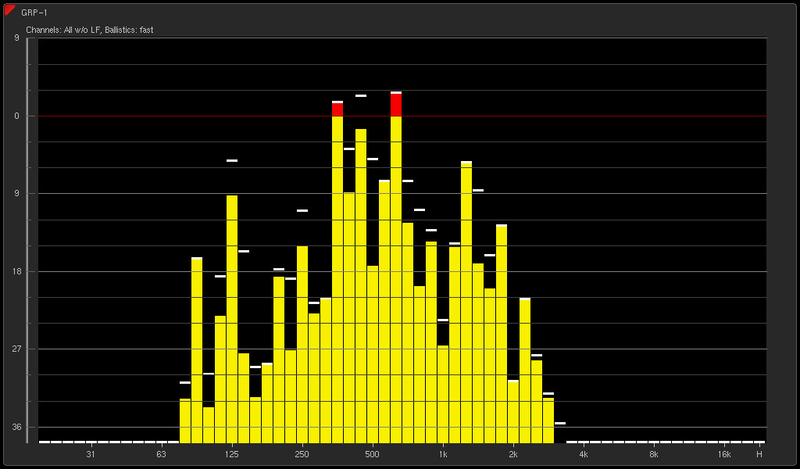Screen dimensions: 800x469
Task: Click the H label ending the frequency axis
Action: point(759,454)
